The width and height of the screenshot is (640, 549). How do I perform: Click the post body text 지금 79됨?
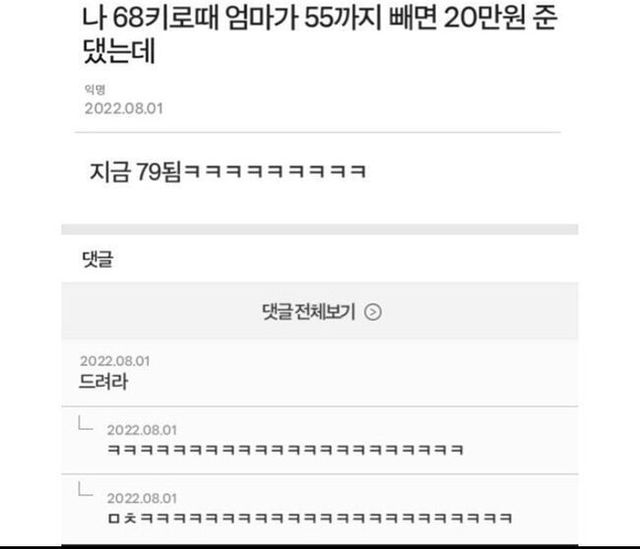(x=135, y=171)
